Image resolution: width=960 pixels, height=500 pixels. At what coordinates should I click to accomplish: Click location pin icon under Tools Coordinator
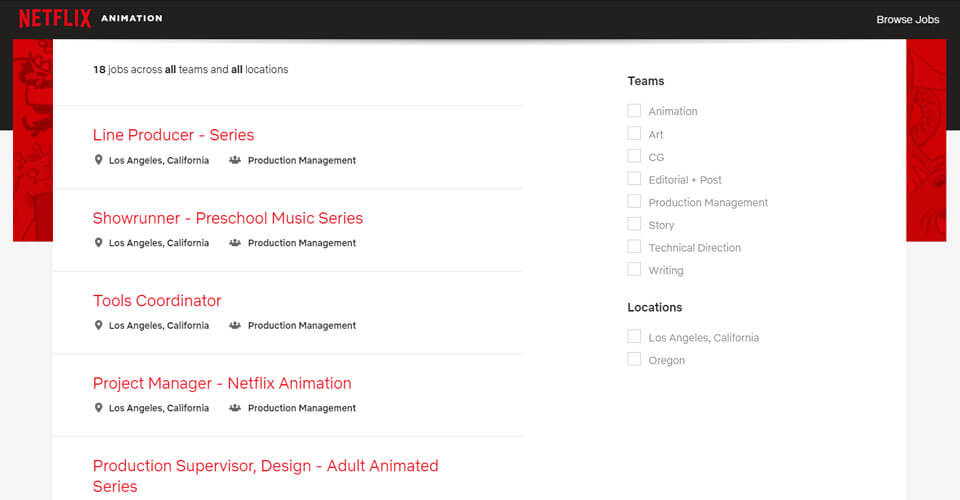tap(98, 325)
